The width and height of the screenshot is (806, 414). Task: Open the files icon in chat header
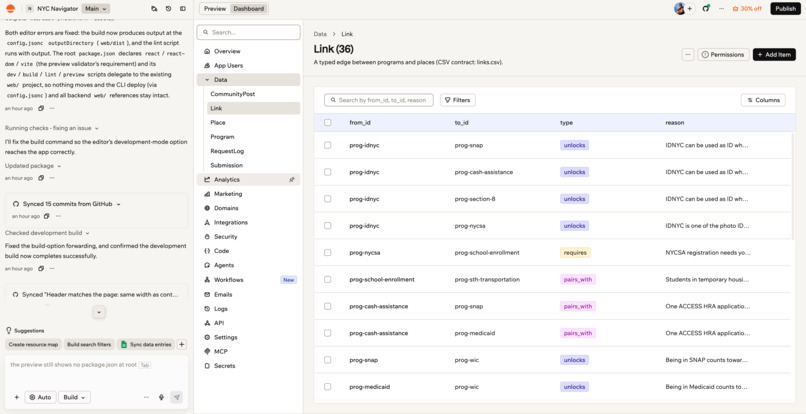[x=154, y=9]
